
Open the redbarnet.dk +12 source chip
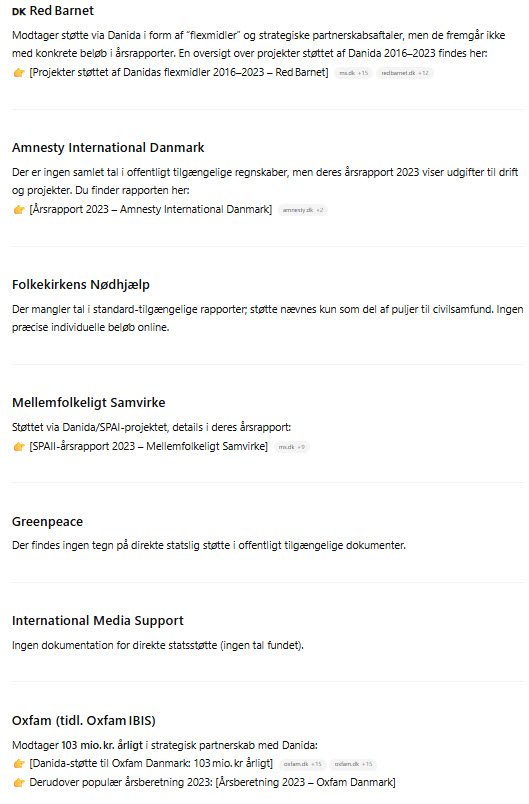click(405, 73)
